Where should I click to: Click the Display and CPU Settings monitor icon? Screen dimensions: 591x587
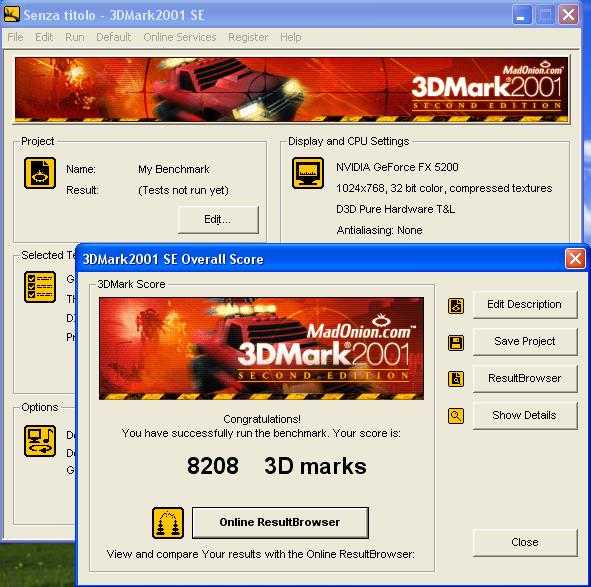(308, 173)
